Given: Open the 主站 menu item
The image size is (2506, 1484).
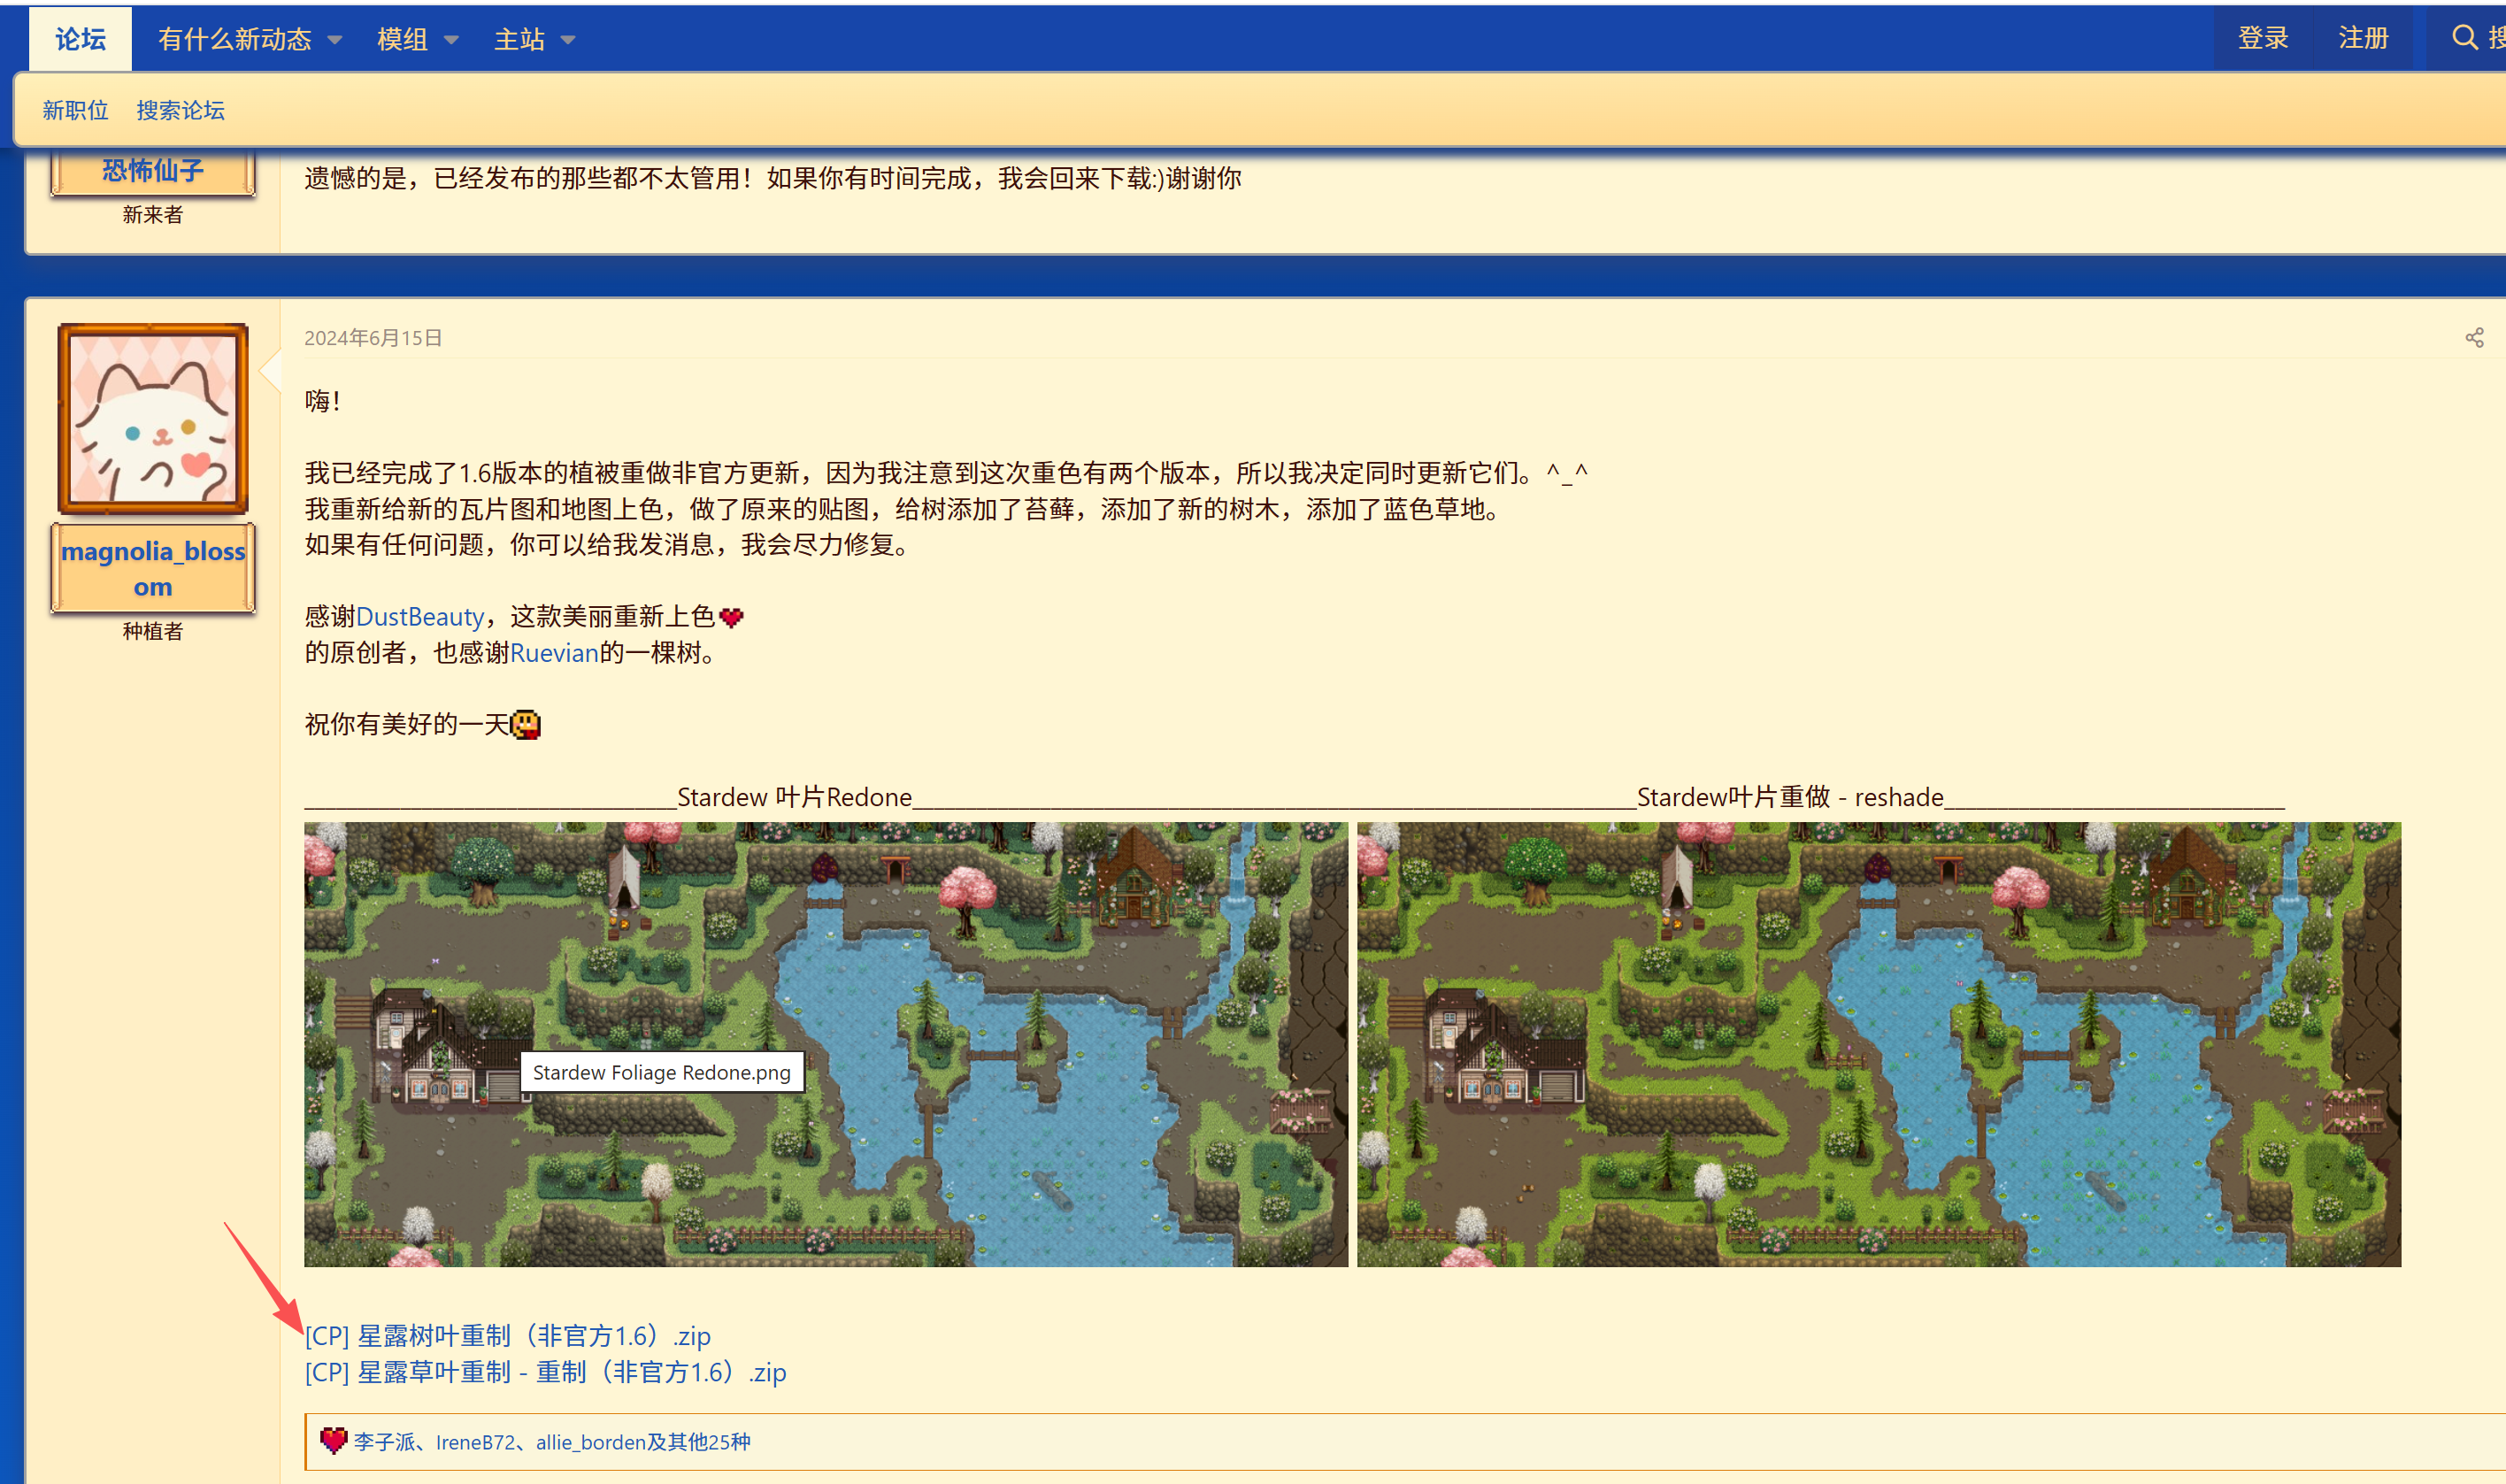Looking at the screenshot, I should (x=519, y=39).
